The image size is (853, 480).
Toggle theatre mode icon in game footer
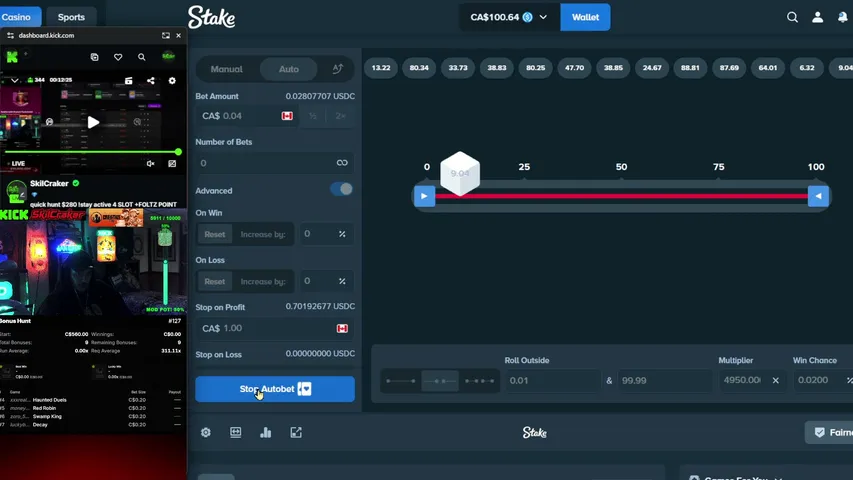236,432
